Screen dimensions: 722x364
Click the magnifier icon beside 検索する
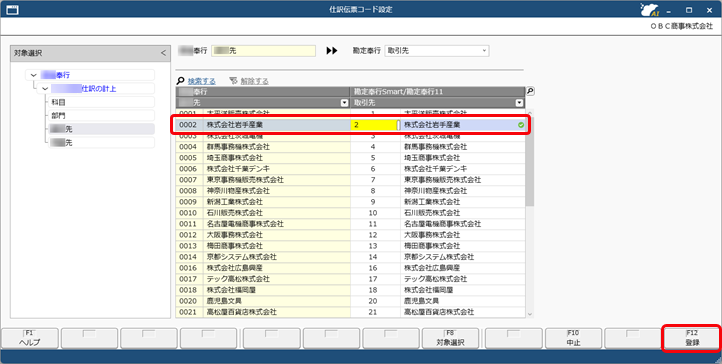tap(180, 81)
